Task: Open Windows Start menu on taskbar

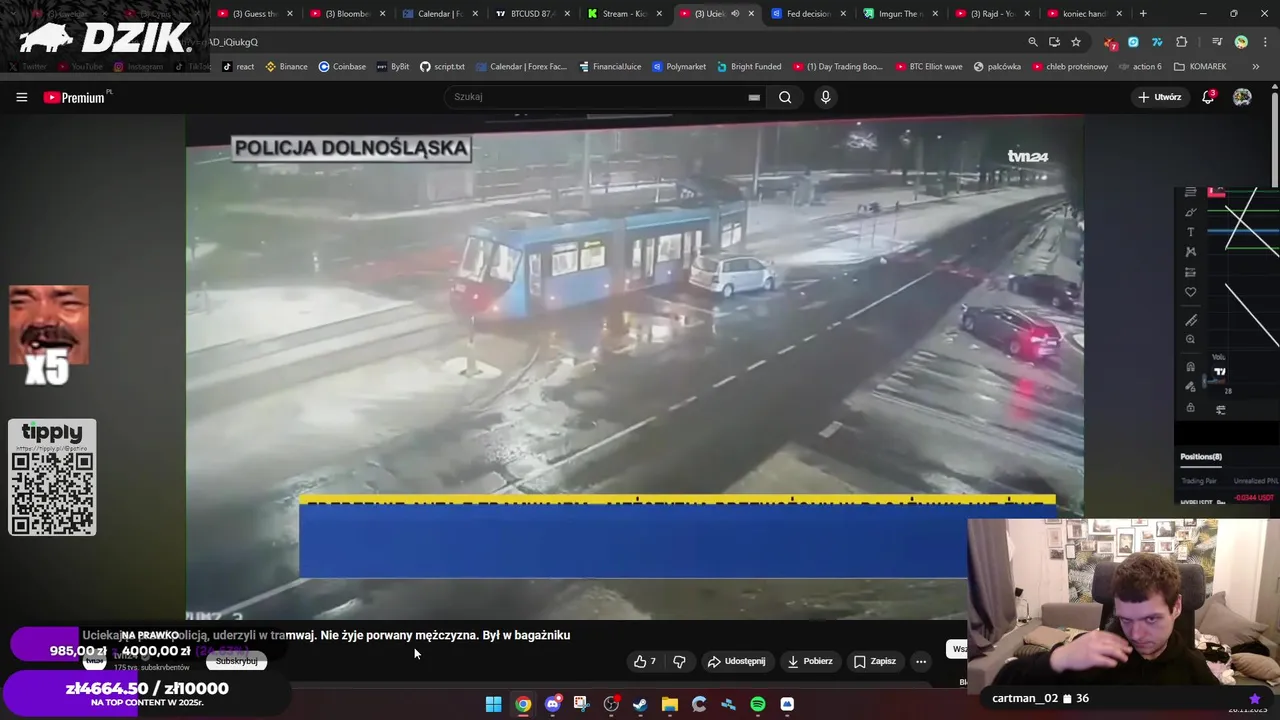Action: 494,704
